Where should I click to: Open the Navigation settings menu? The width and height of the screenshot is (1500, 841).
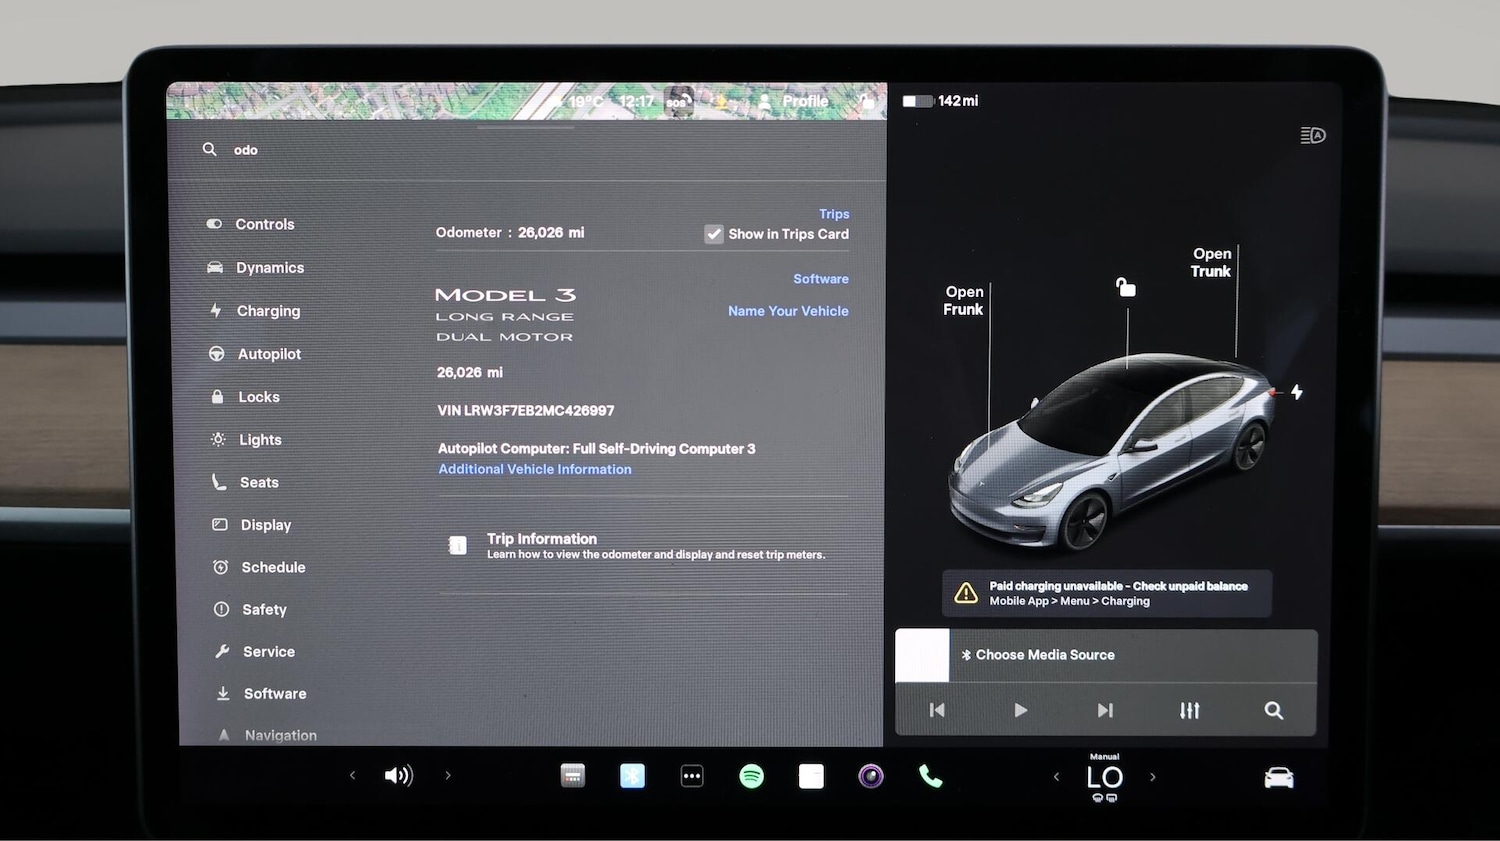point(268,735)
